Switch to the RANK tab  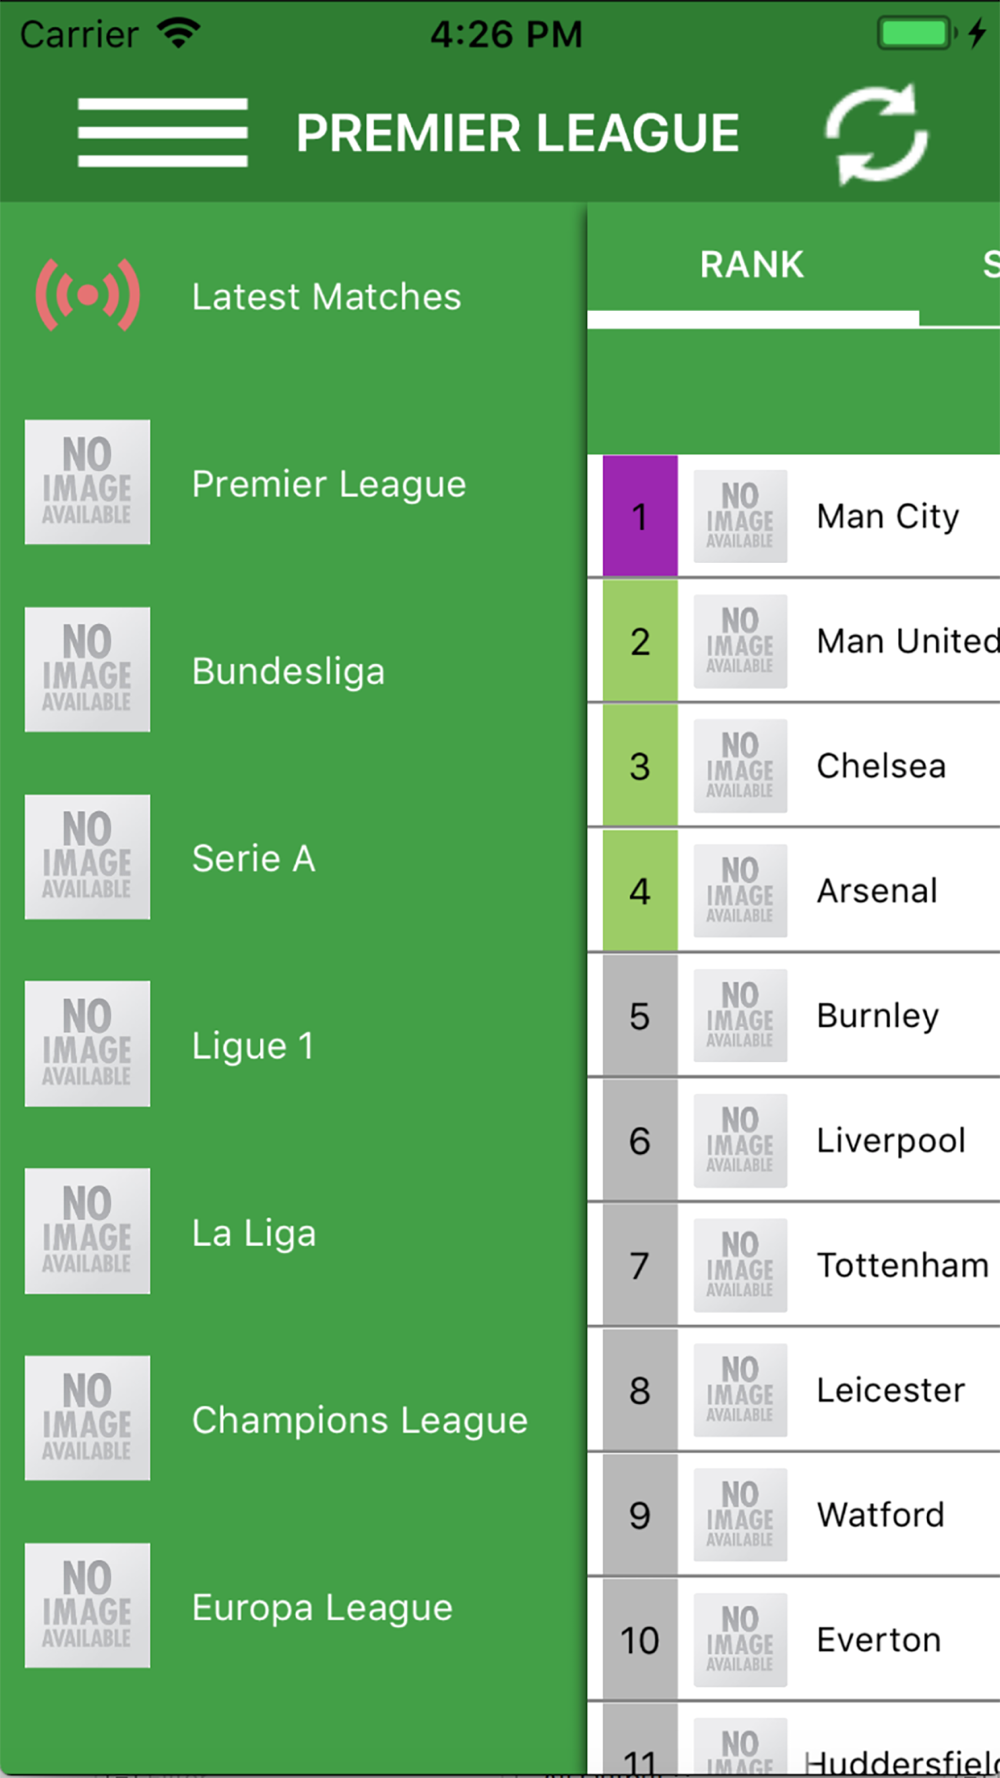753,265
